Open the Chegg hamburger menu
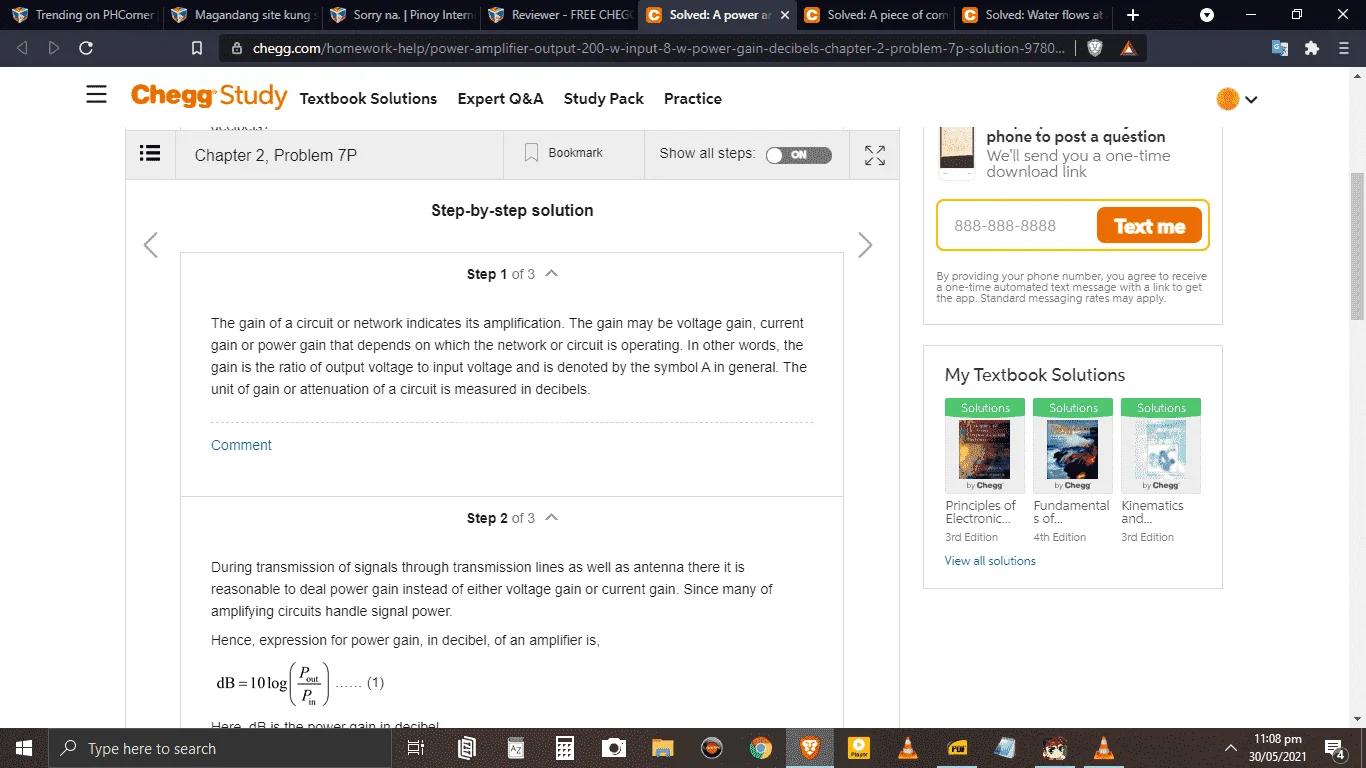This screenshot has height=768, width=1366. click(x=96, y=95)
